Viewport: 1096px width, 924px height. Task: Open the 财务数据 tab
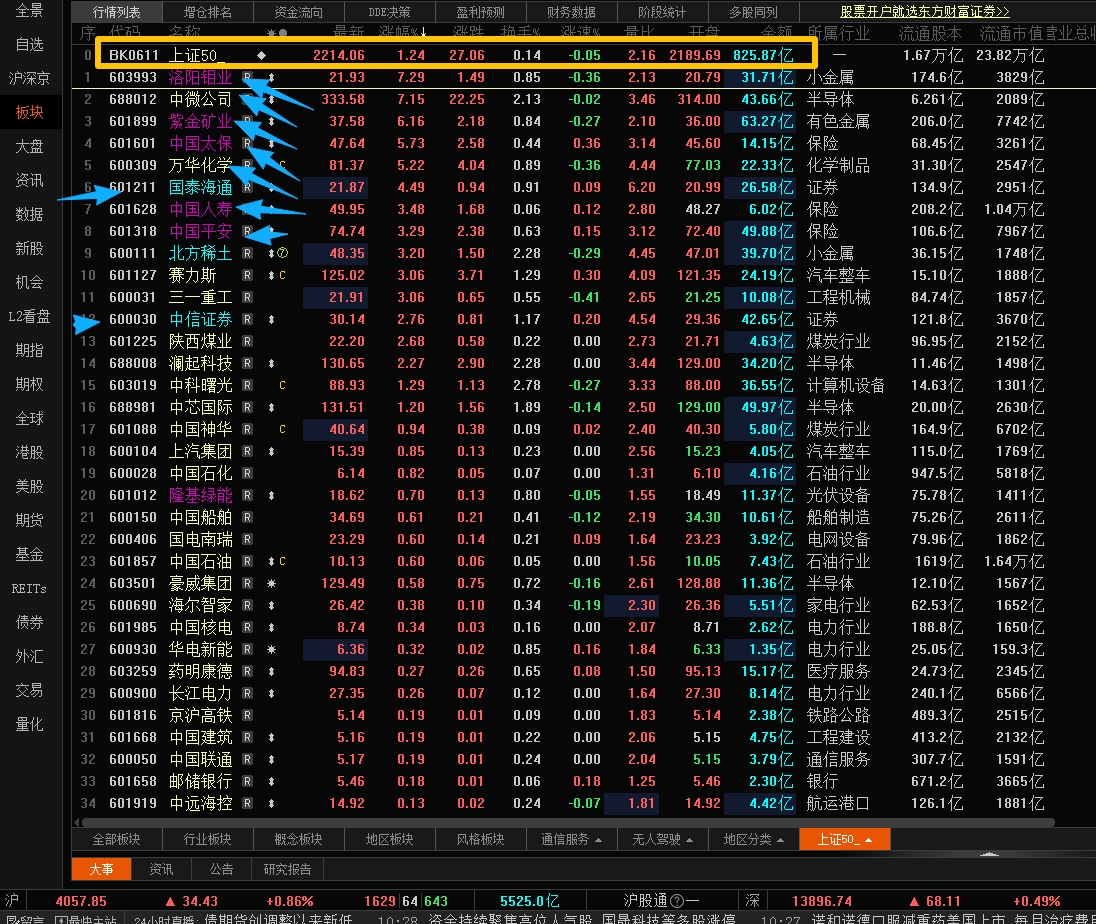(x=571, y=12)
